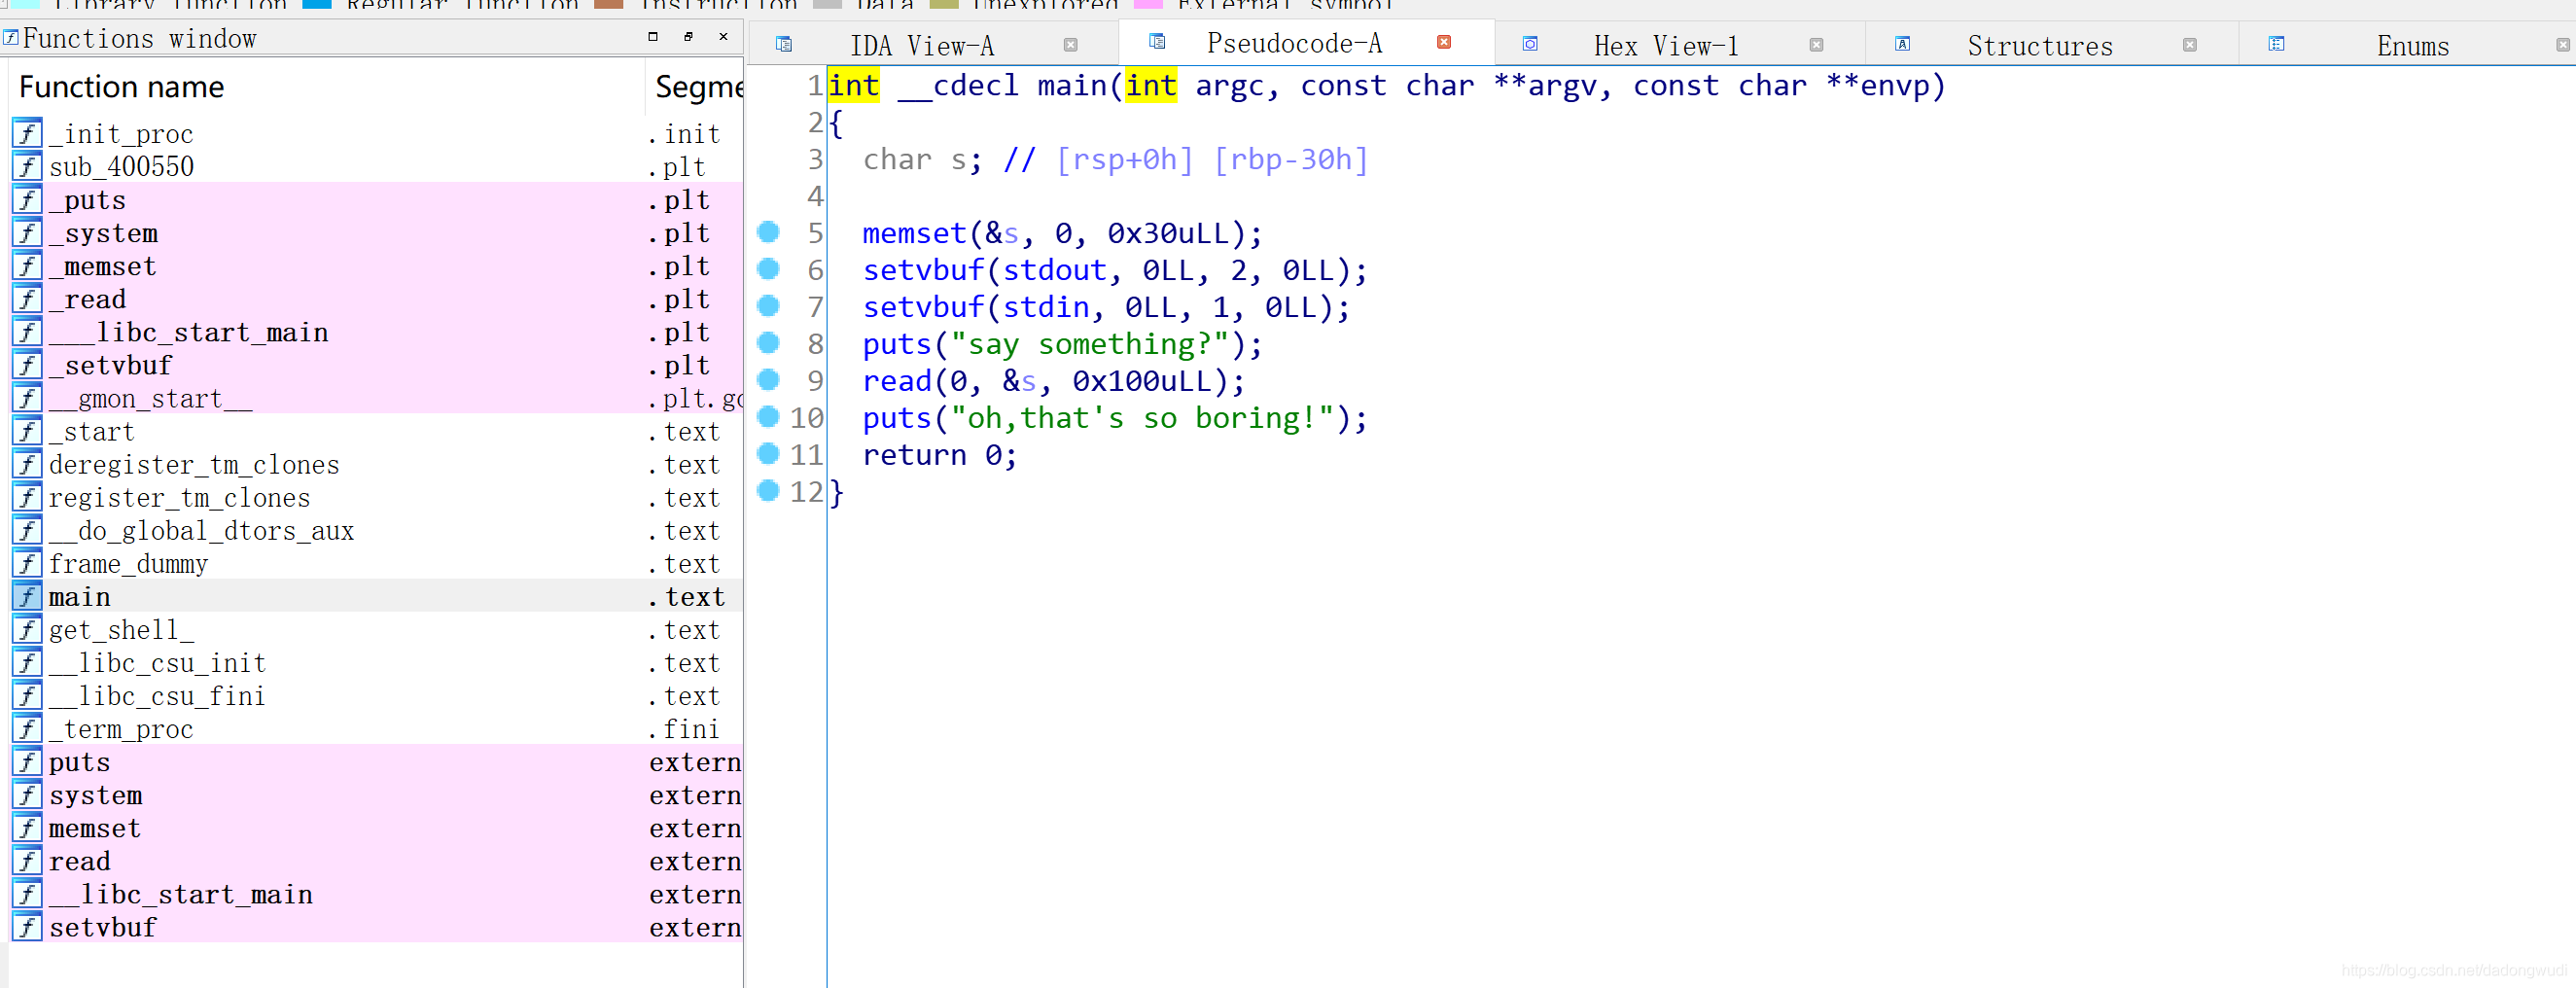Click the stdout argument on line 6
The height and width of the screenshot is (988, 2576).
1054,270
